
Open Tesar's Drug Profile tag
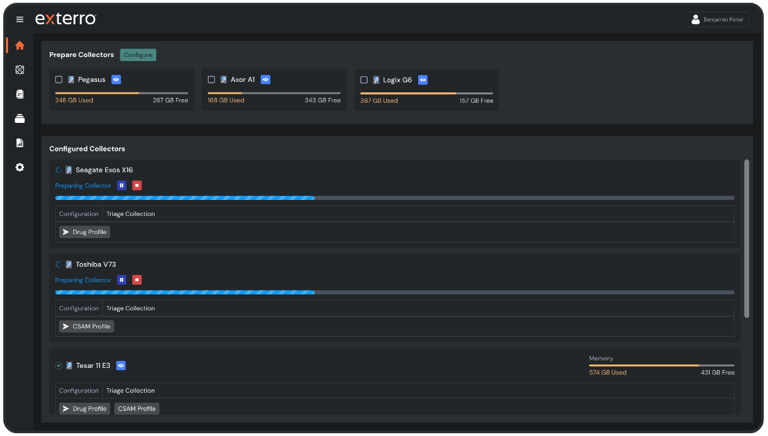pyautogui.click(x=84, y=409)
